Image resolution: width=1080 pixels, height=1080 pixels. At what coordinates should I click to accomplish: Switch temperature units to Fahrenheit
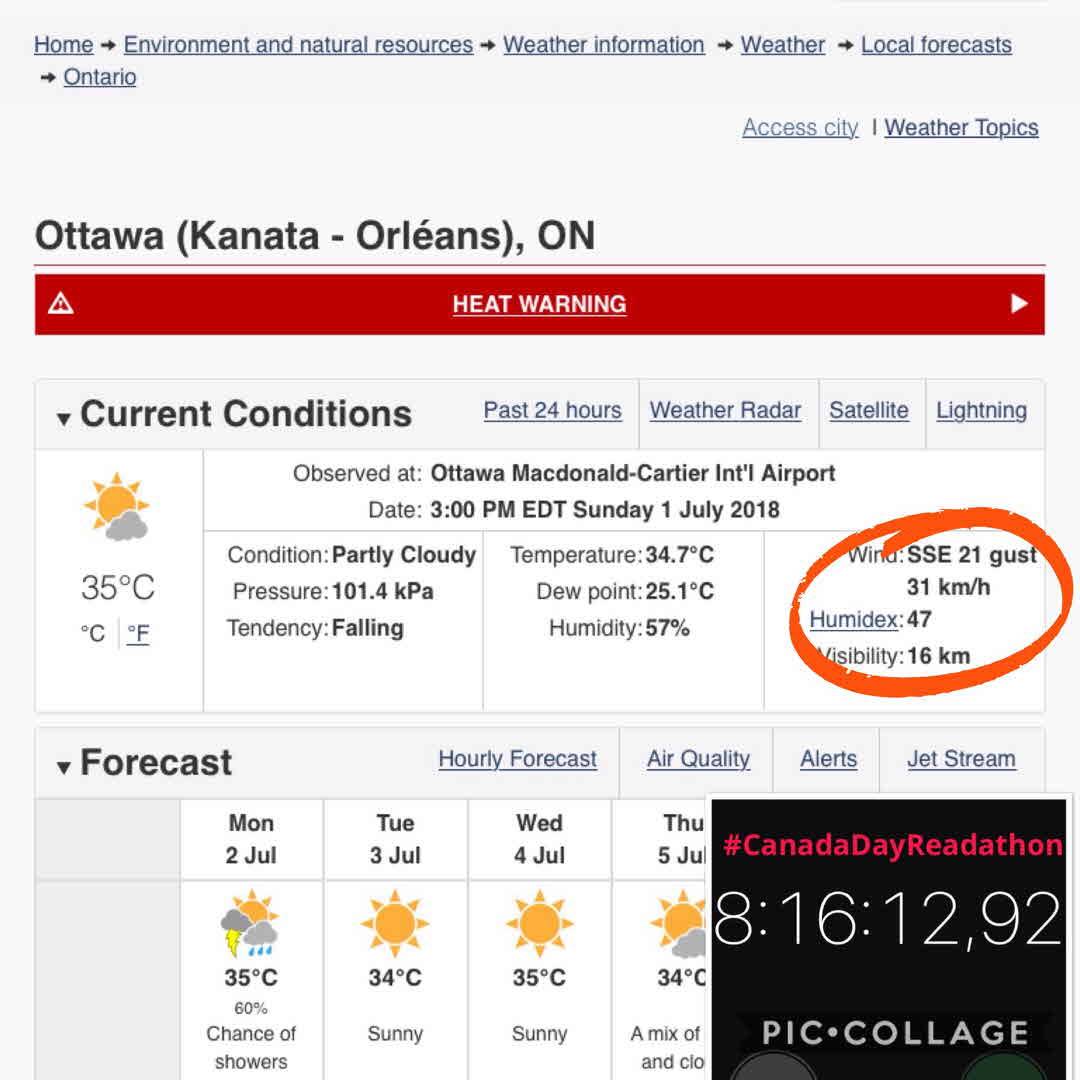(138, 634)
